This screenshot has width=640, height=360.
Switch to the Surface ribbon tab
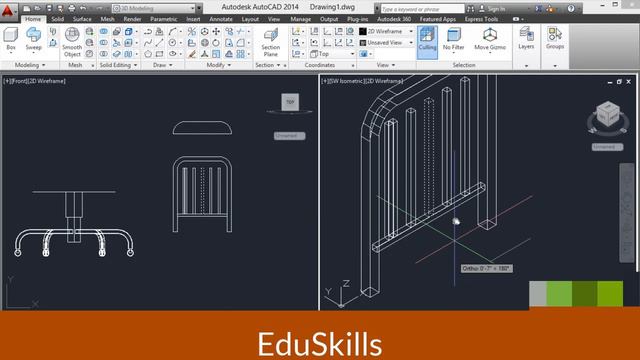(x=82, y=19)
